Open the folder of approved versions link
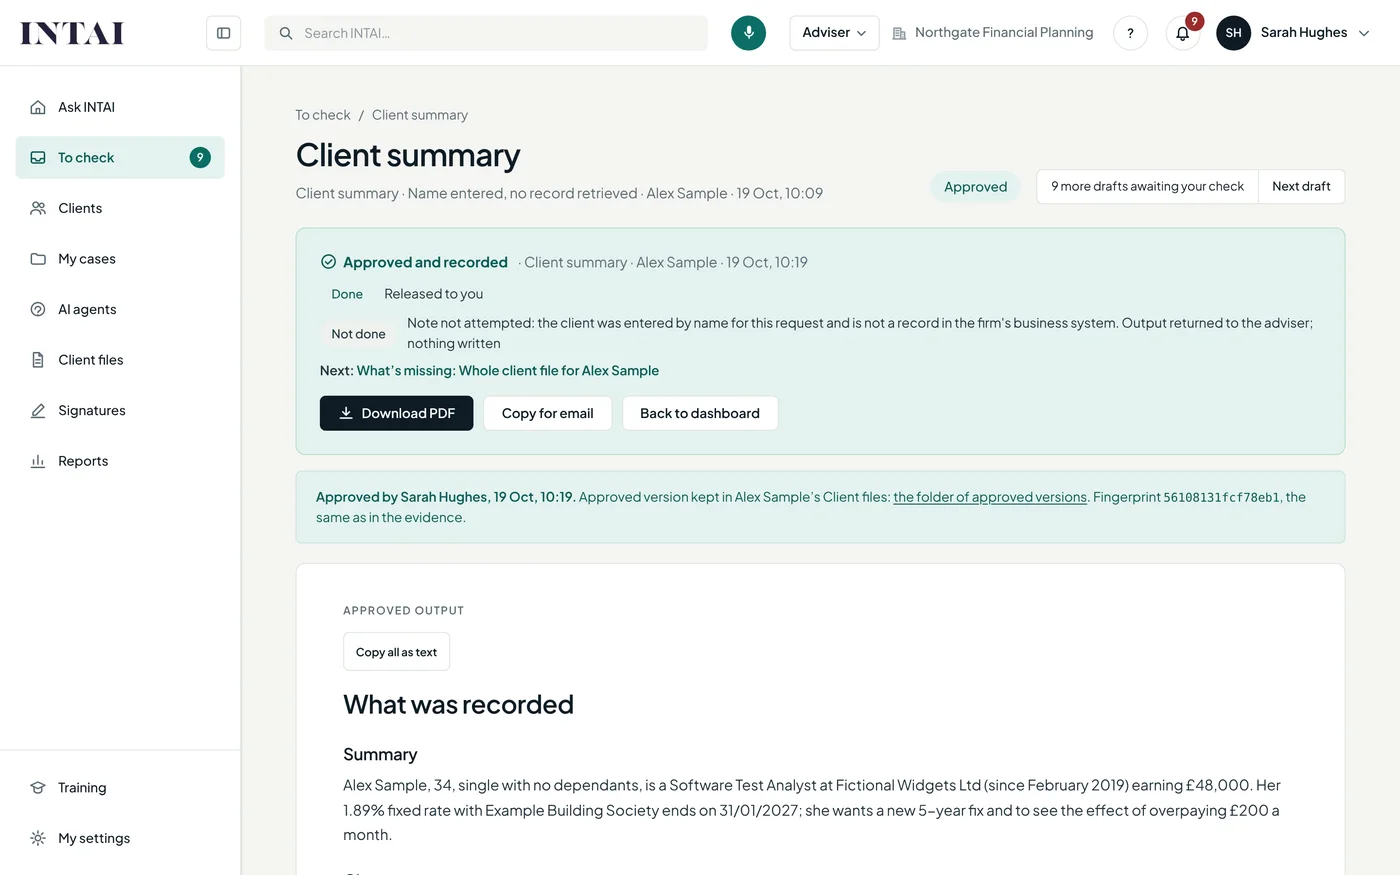This screenshot has width=1400, height=875. coord(990,497)
